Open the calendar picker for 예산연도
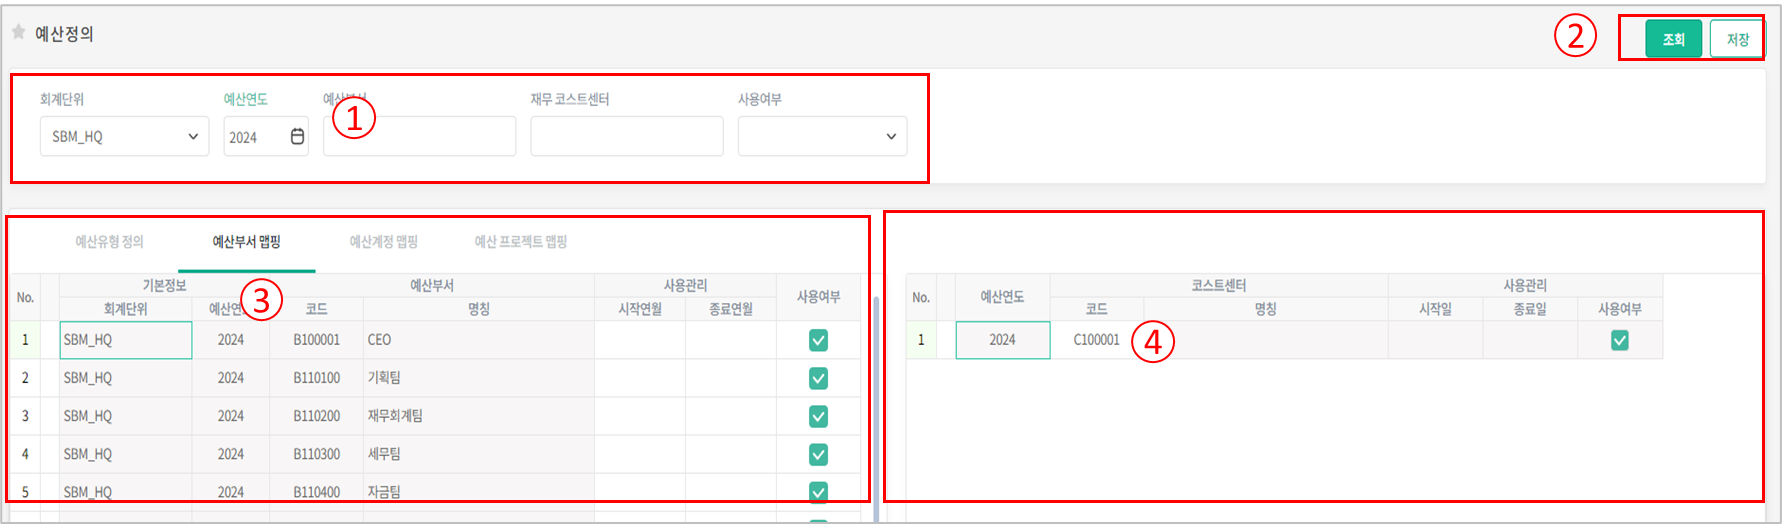1782x524 pixels. [297, 137]
